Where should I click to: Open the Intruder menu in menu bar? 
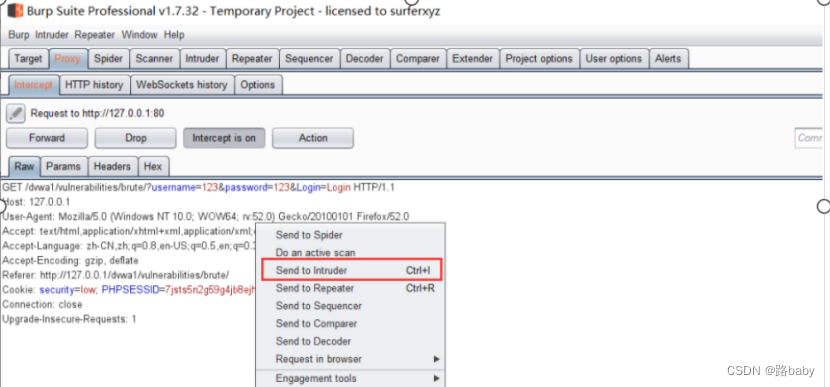click(52, 35)
